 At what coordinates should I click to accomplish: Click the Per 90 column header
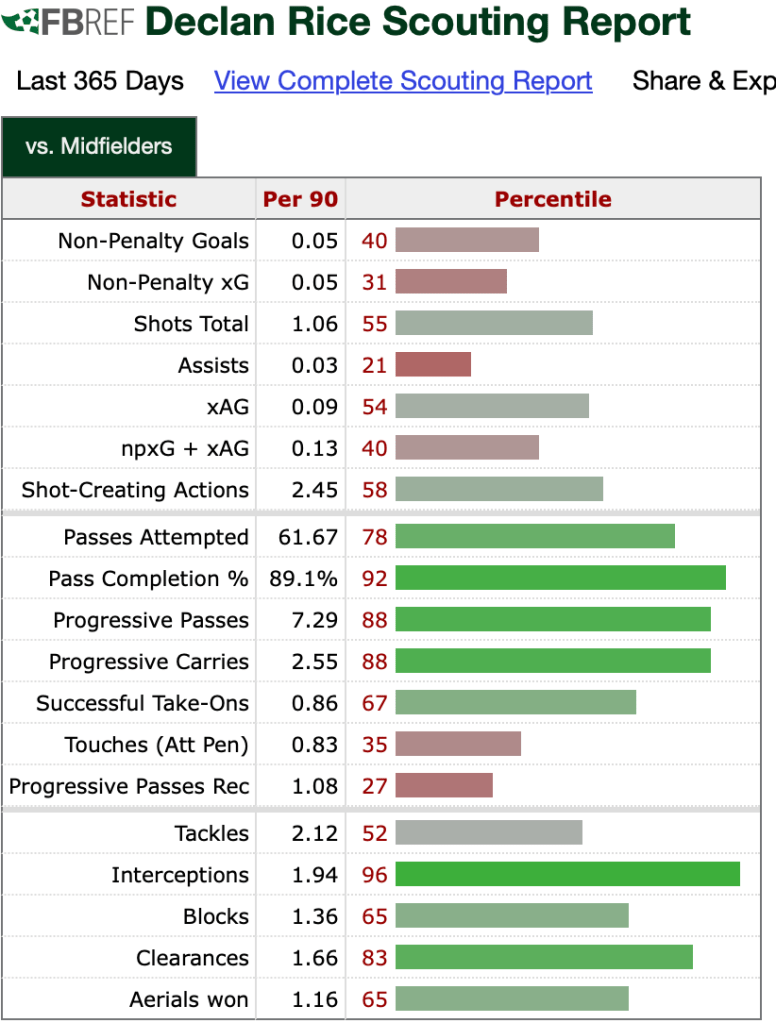[x=300, y=199]
